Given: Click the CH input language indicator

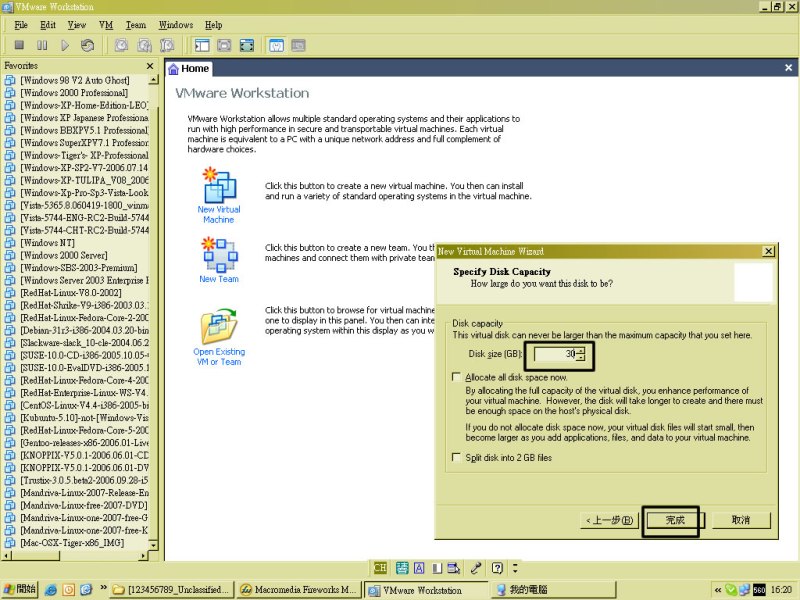Looking at the screenshot, I should (x=380, y=568).
